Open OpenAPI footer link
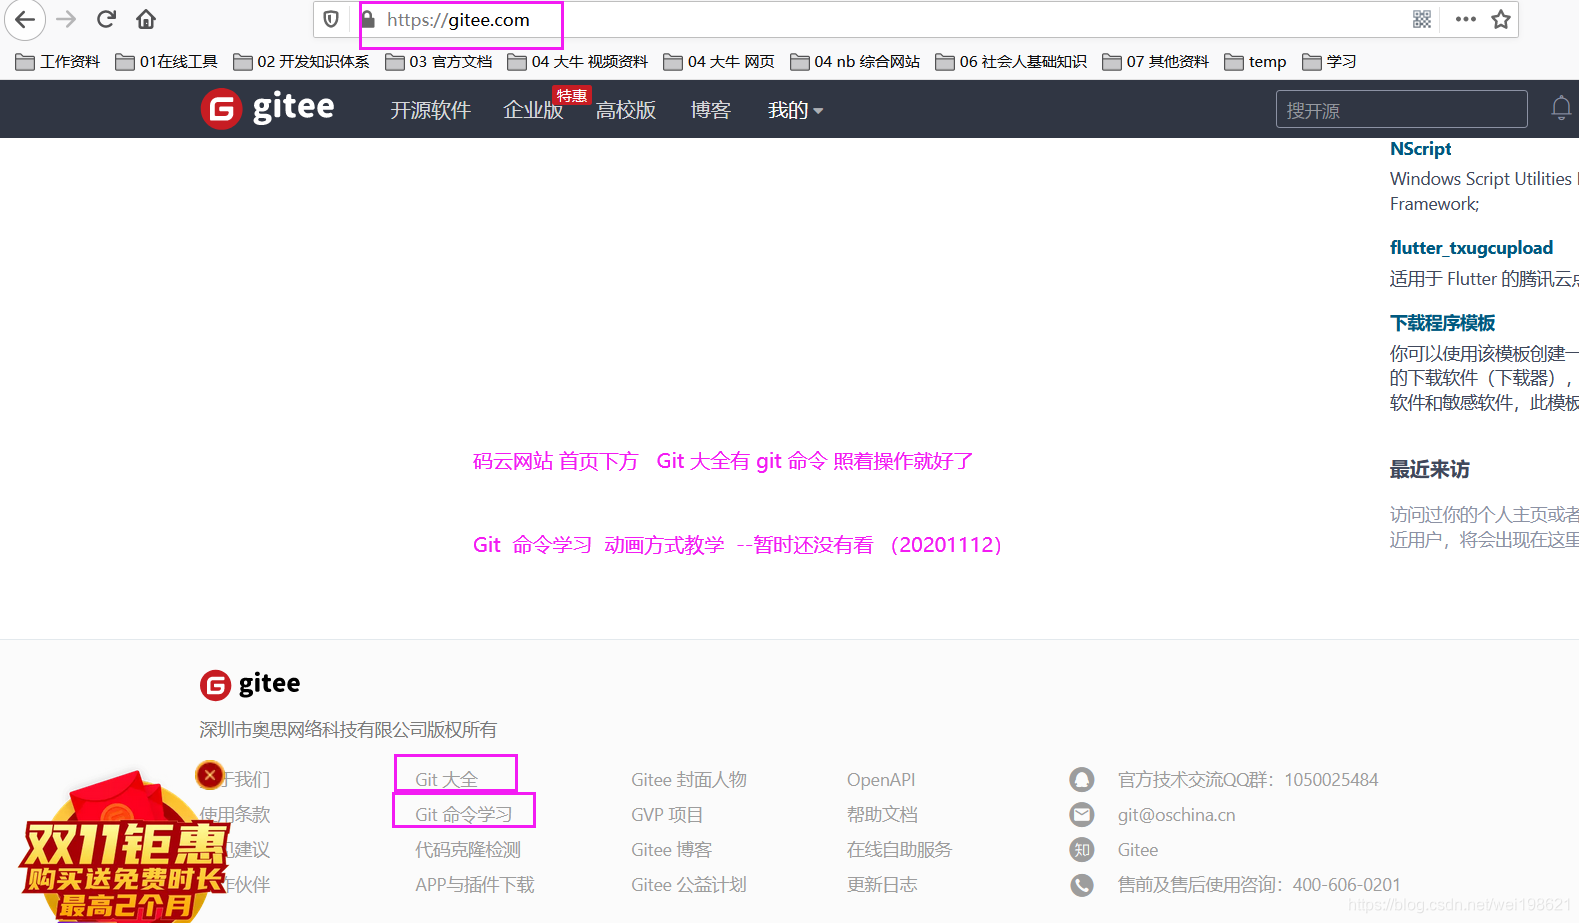 [881, 780]
